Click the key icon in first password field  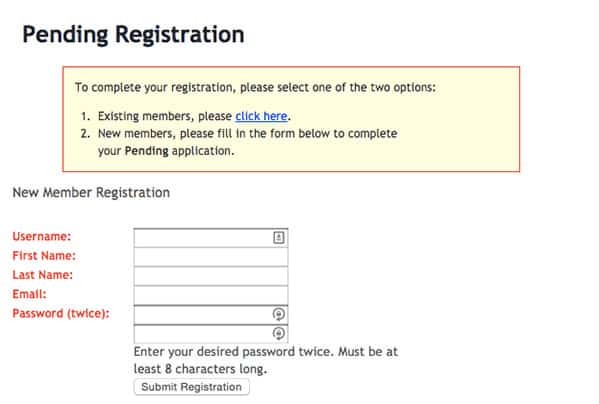[x=279, y=314]
